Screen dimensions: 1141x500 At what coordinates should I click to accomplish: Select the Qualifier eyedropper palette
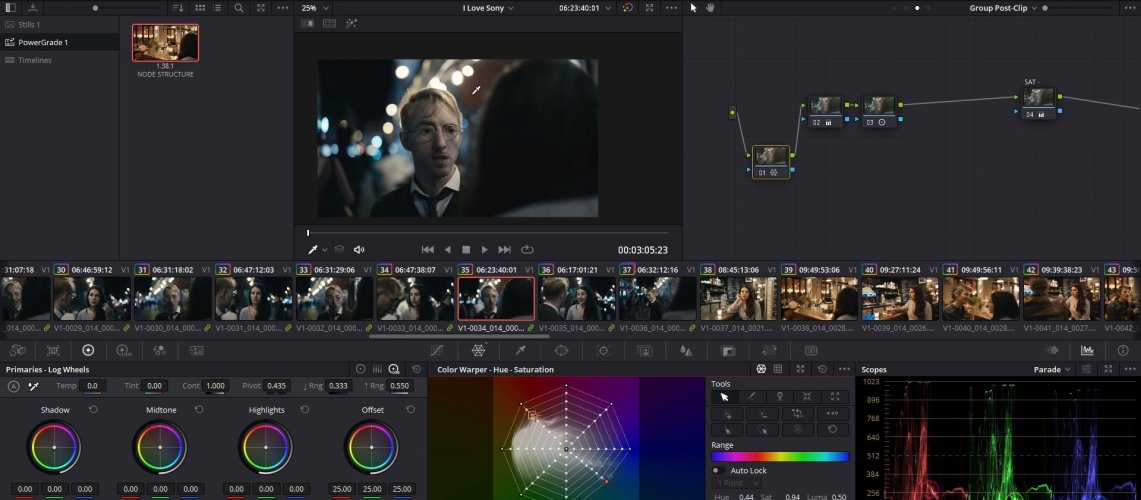pyautogui.click(x=520, y=350)
